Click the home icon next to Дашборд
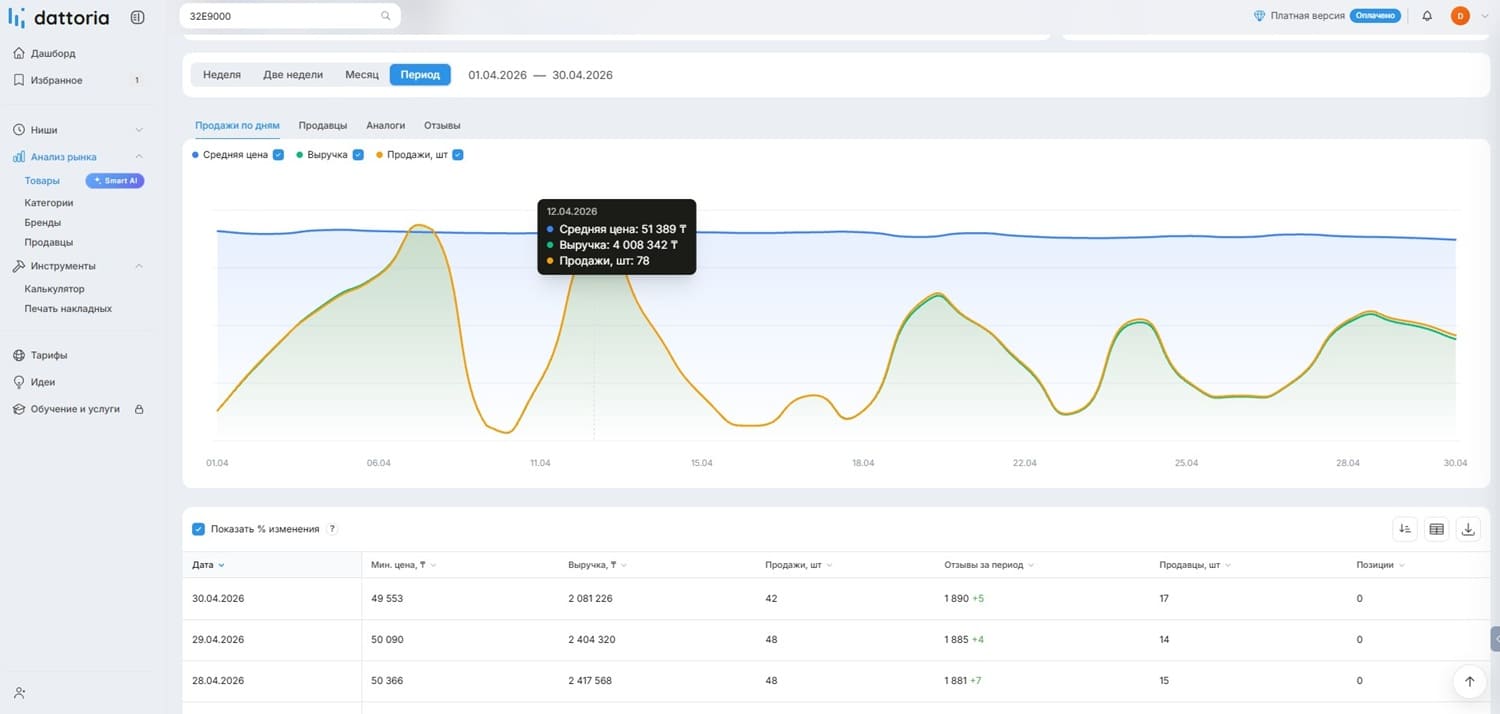 pyautogui.click(x=19, y=53)
